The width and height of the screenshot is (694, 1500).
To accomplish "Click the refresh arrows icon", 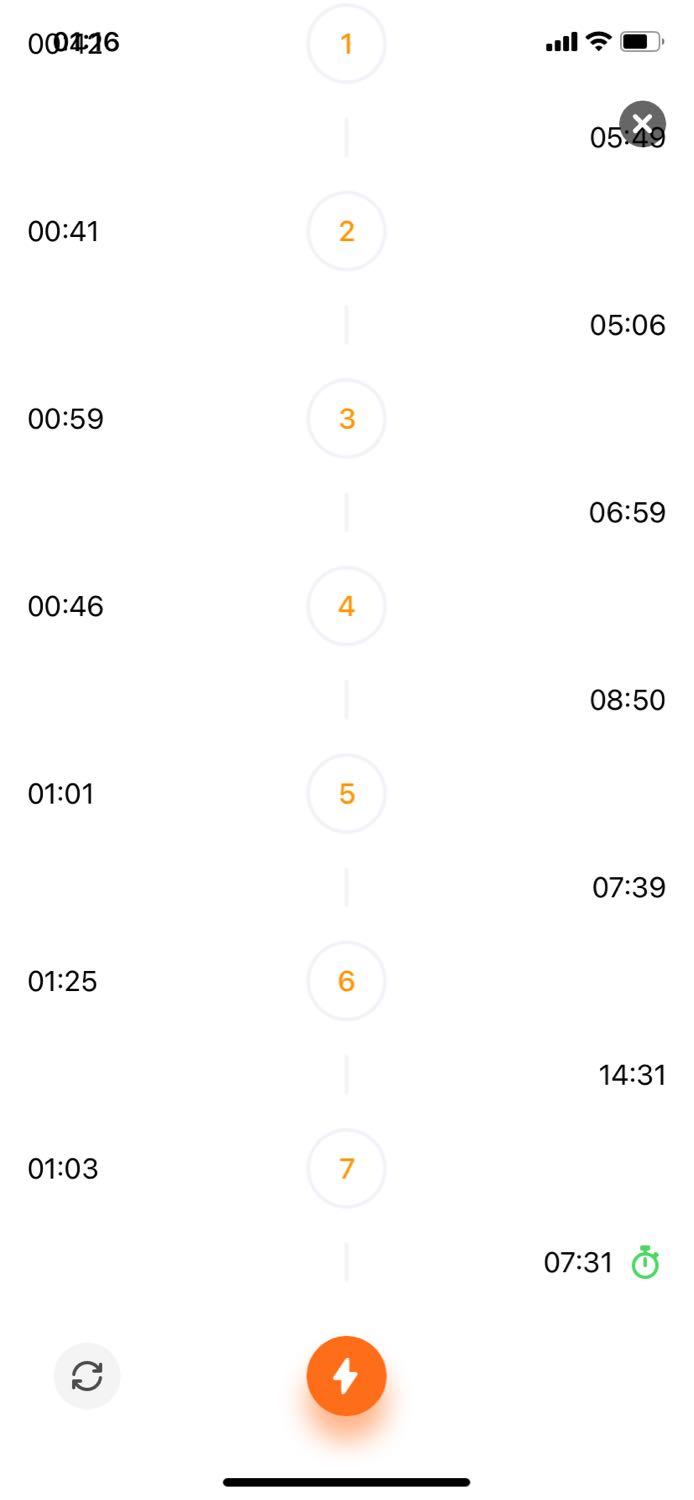I will coord(87,1376).
